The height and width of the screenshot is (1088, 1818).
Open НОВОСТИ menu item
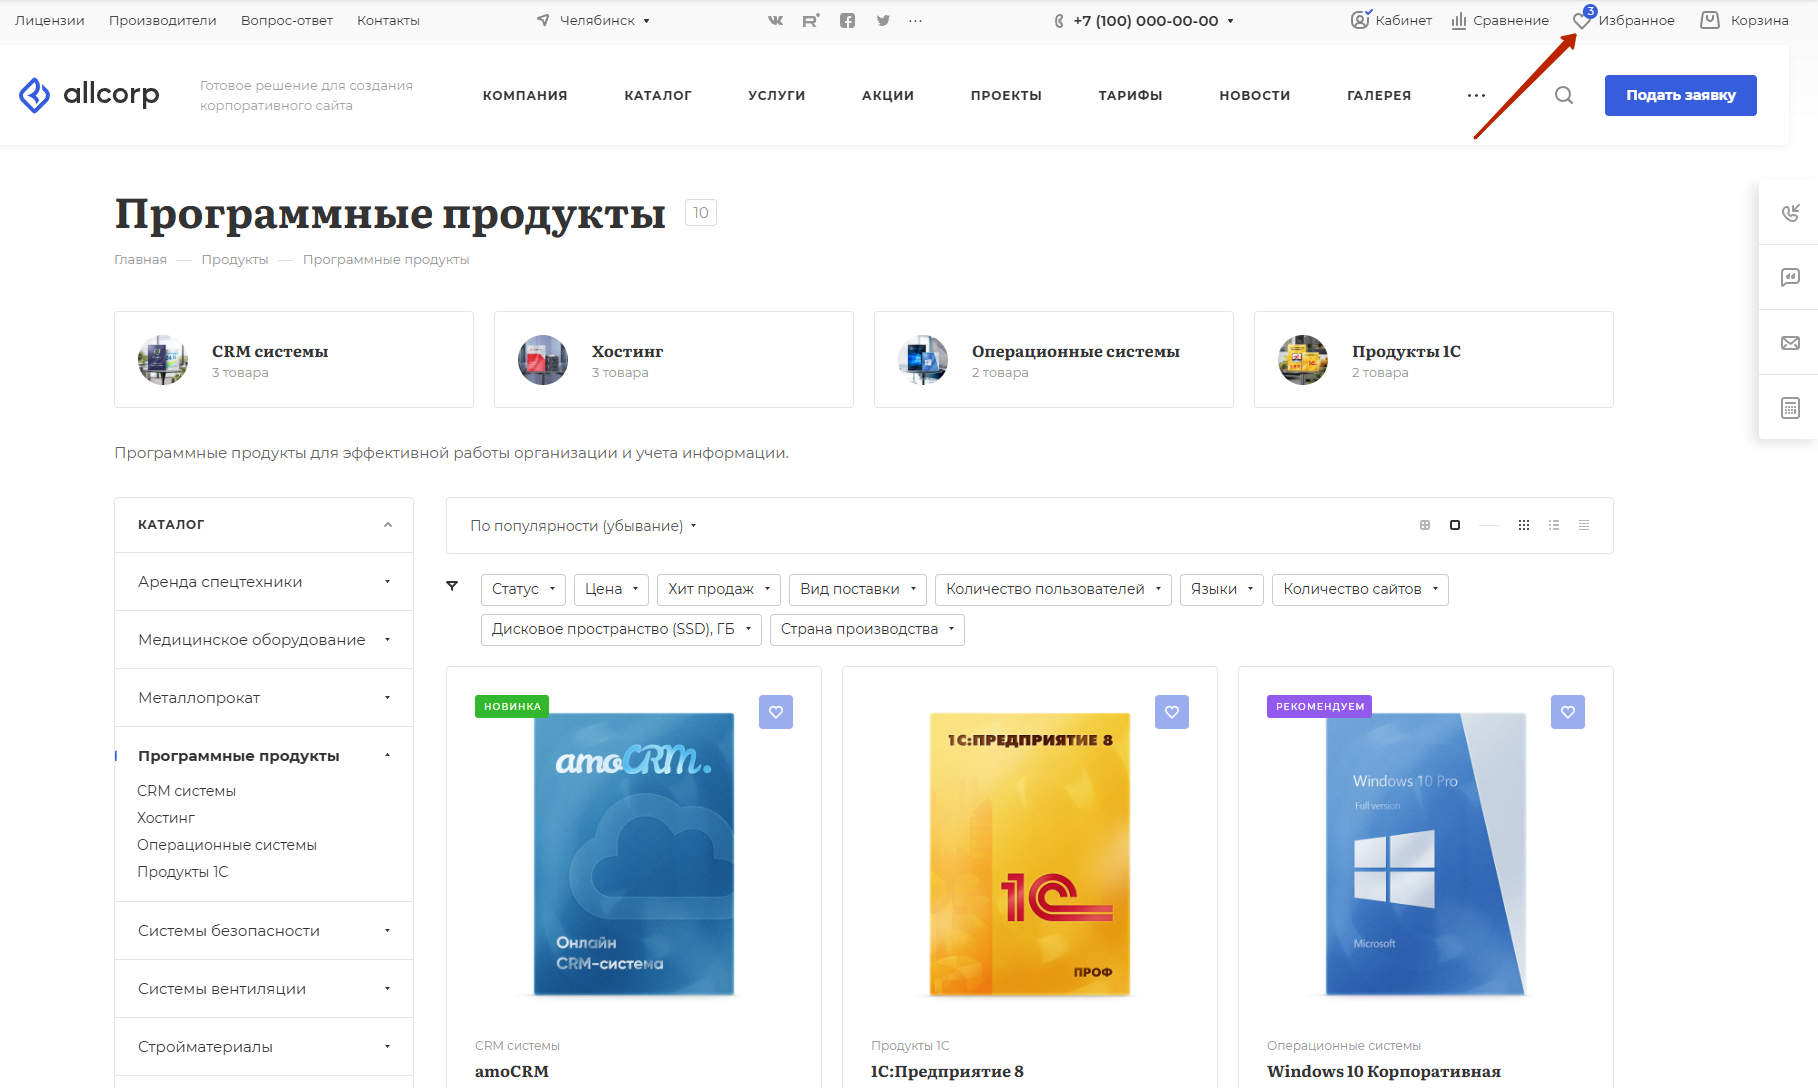click(x=1255, y=95)
